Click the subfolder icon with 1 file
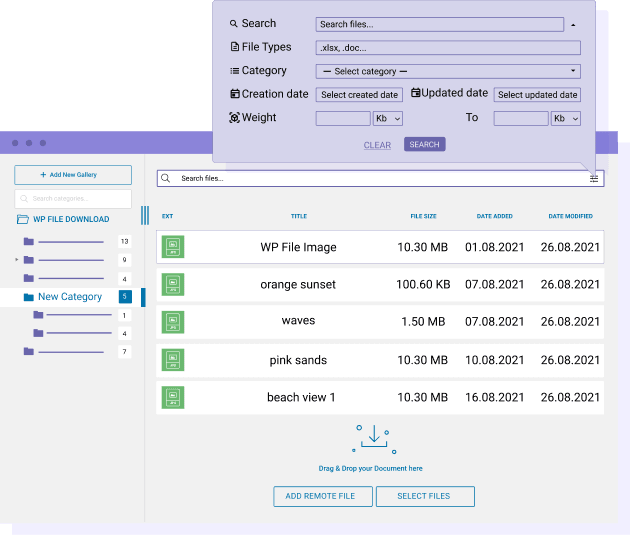Image resolution: width=630 pixels, height=535 pixels. coord(38,314)
